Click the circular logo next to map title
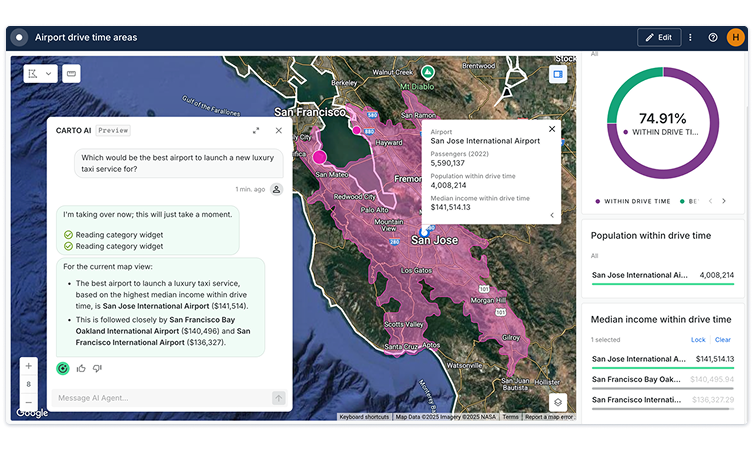 pyautogui.click(x=19, y=38)
